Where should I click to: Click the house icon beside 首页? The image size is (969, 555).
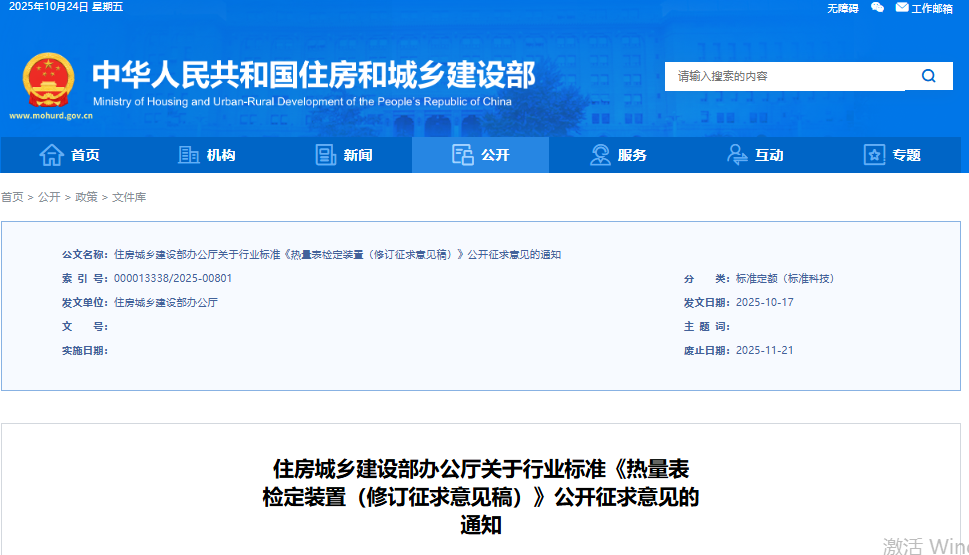pos(51,155)
